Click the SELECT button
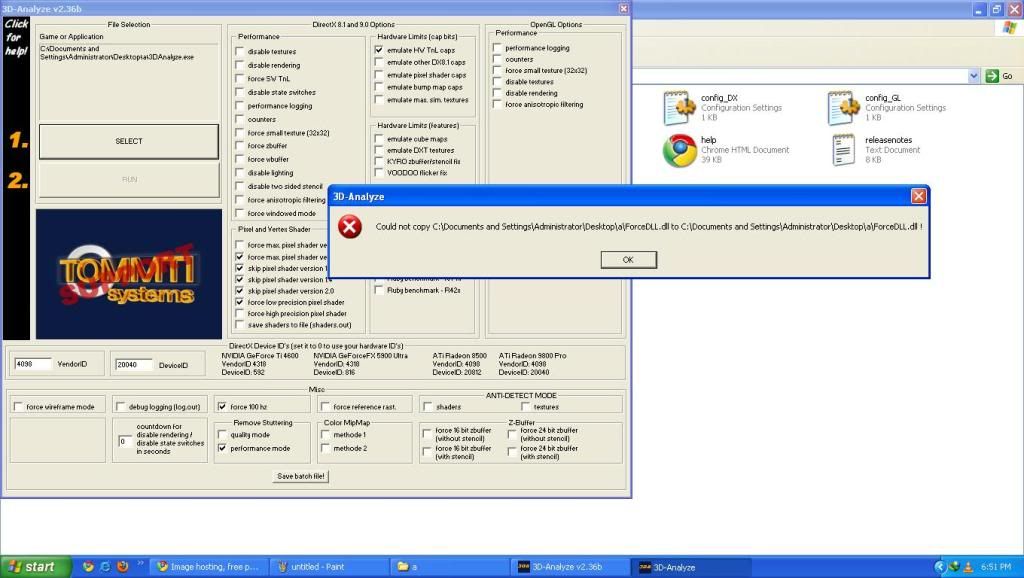1024x578 pixels. tap(129, 141)
